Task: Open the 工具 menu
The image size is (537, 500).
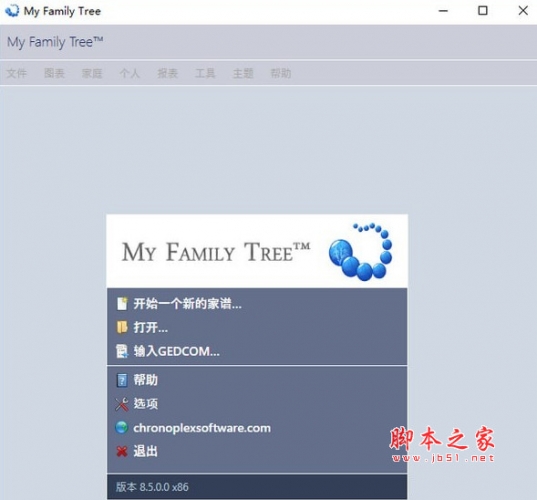Action: point(205,73)
